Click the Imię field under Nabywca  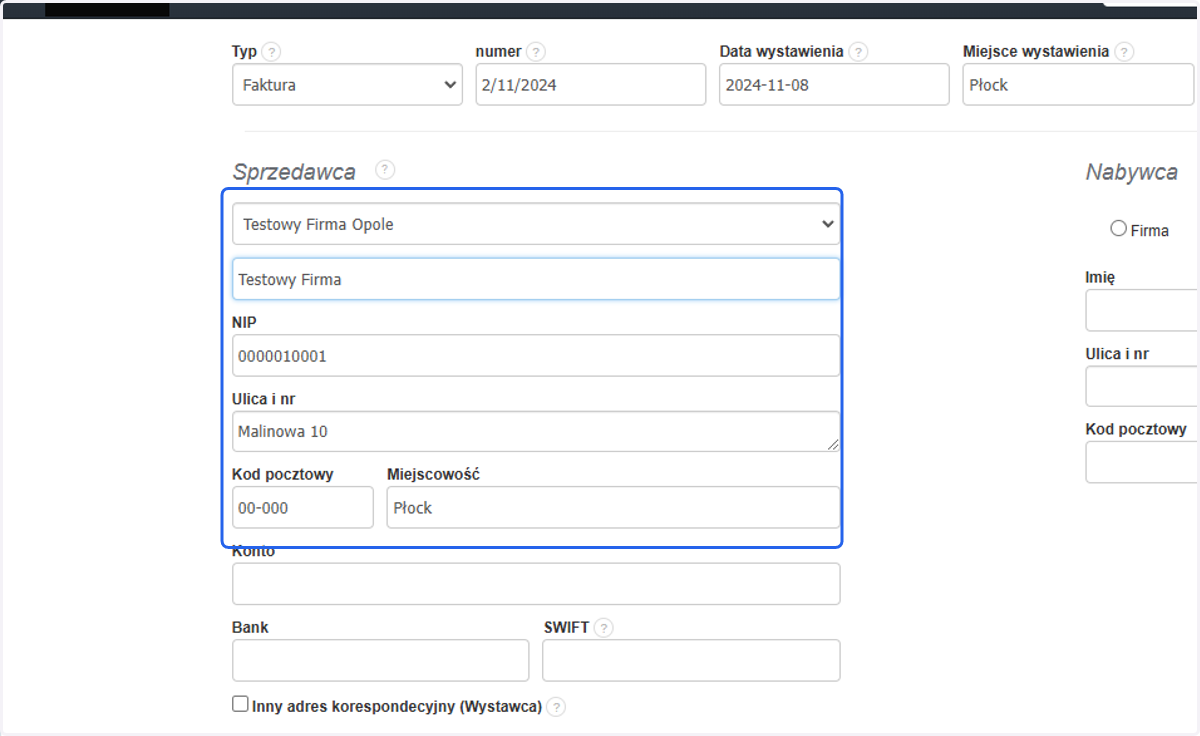(1142, 311)
